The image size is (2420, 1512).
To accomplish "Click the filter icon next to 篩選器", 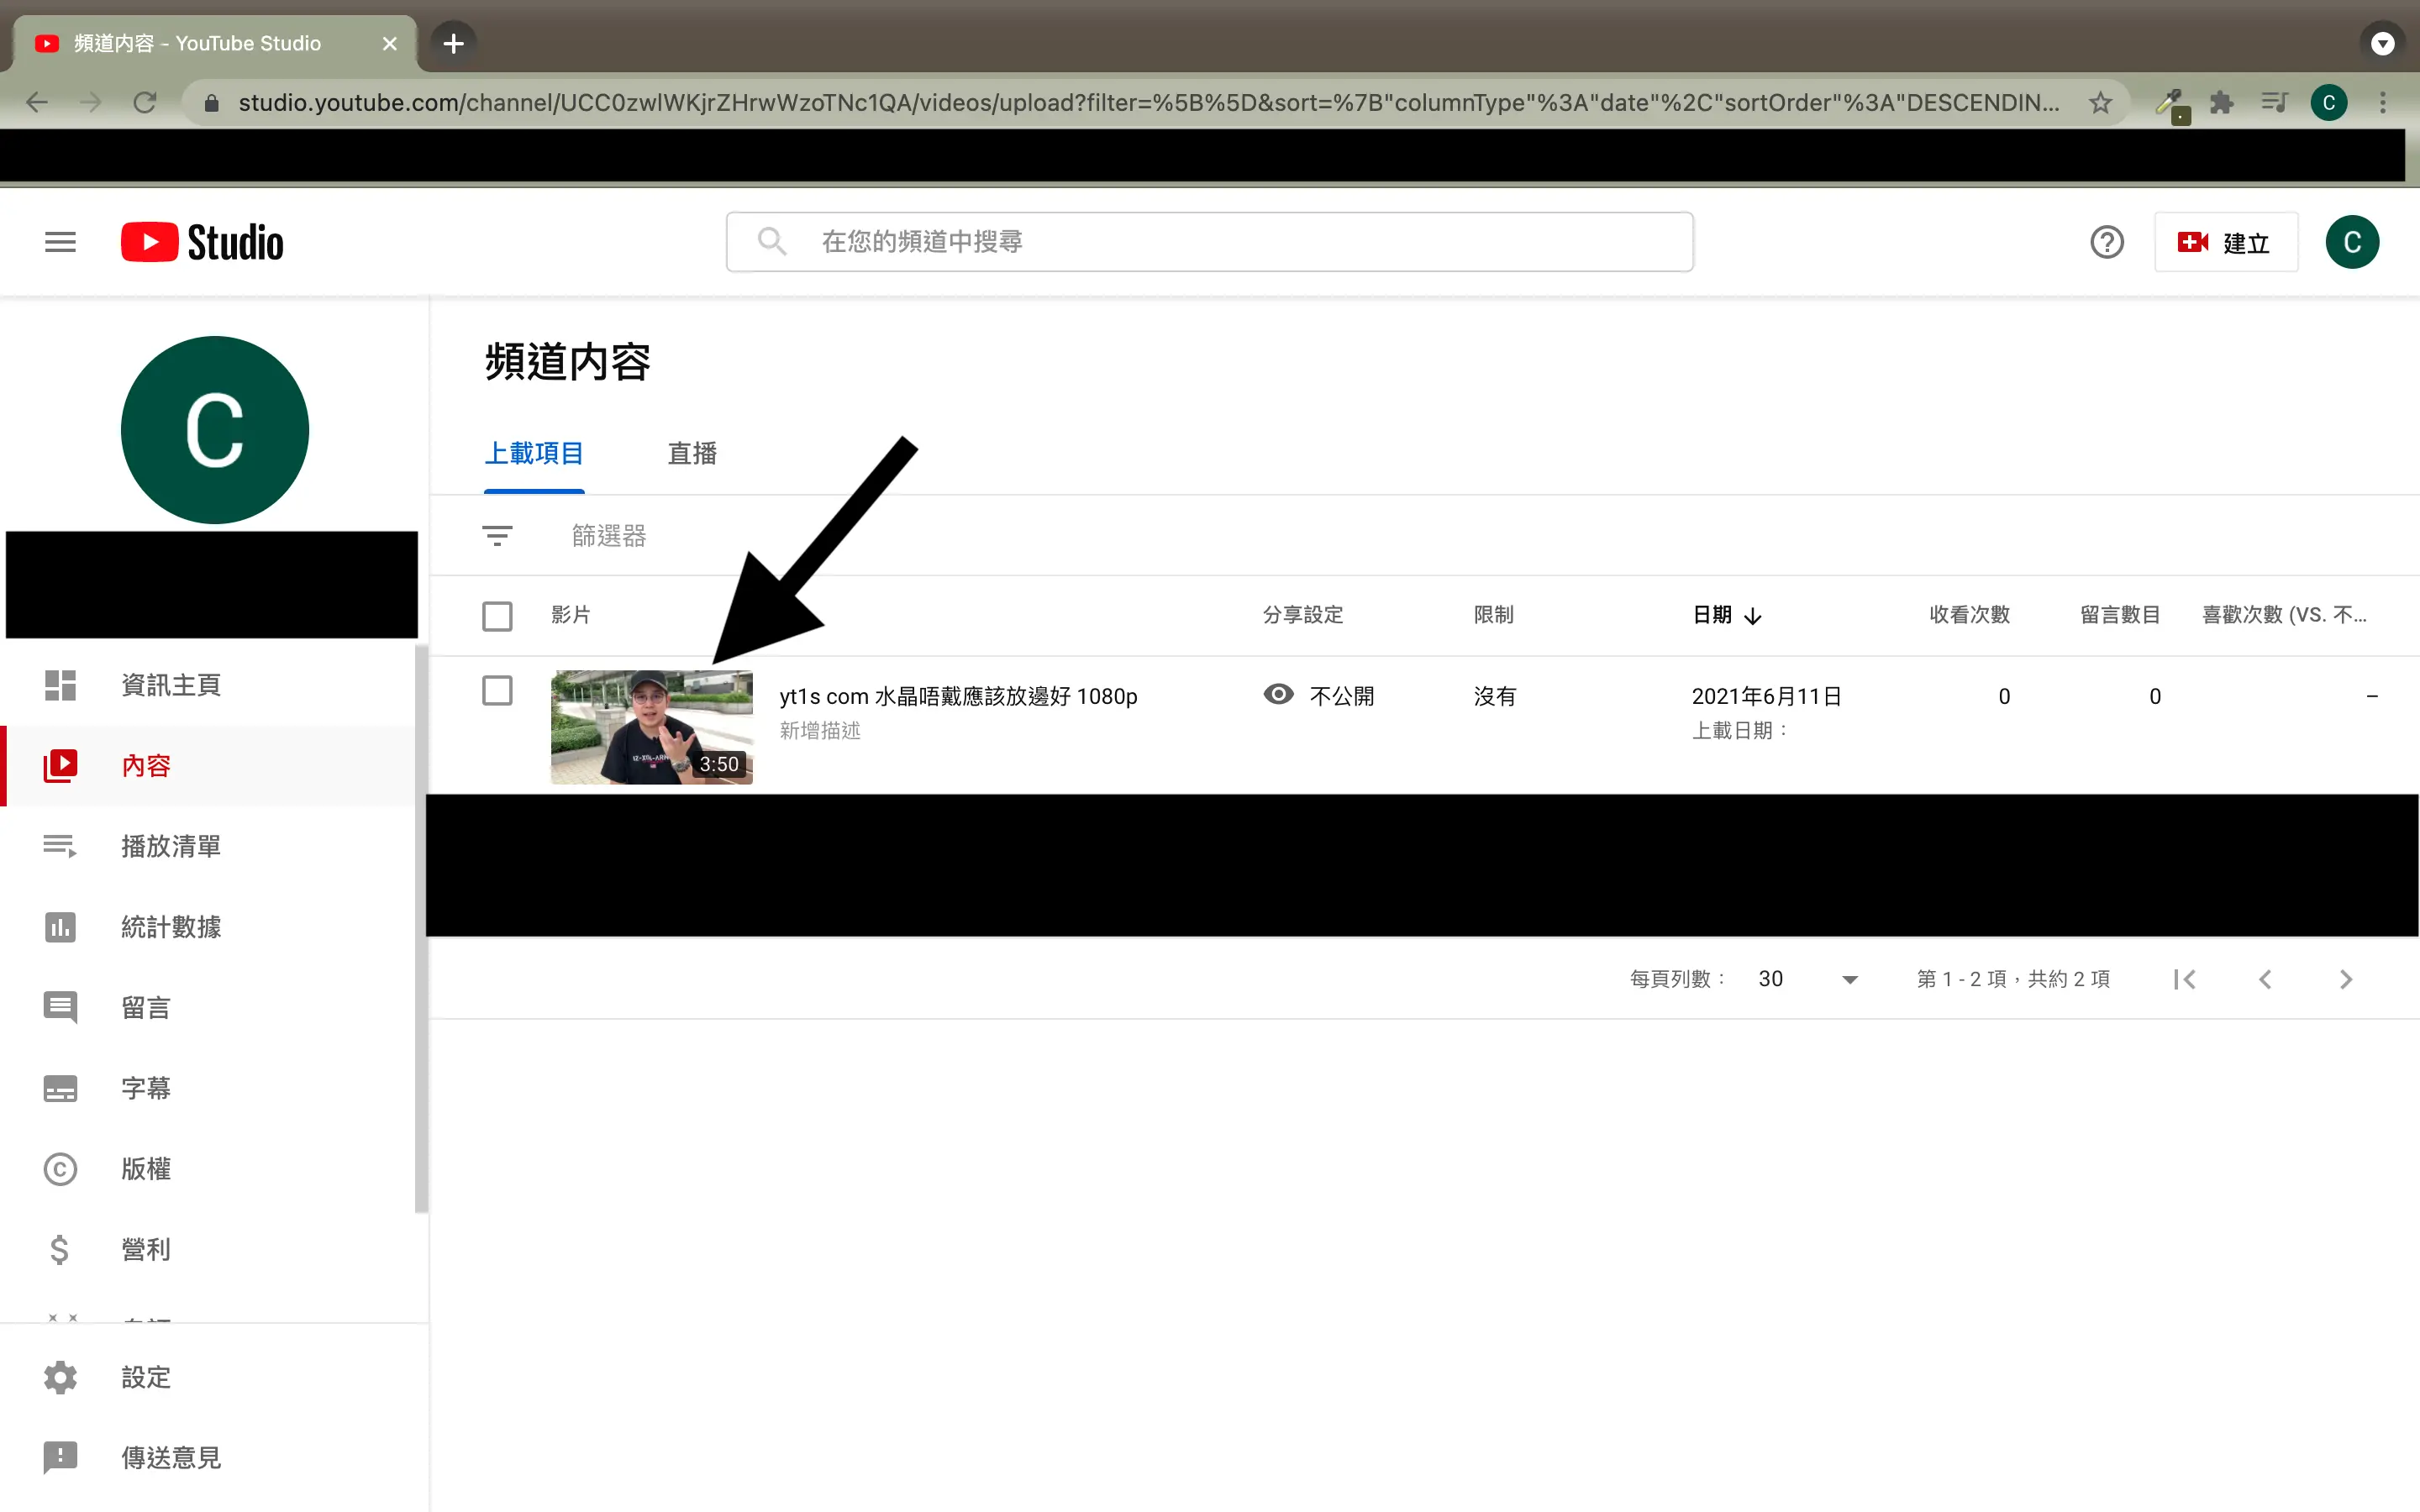I will click(x=497, y=536).
